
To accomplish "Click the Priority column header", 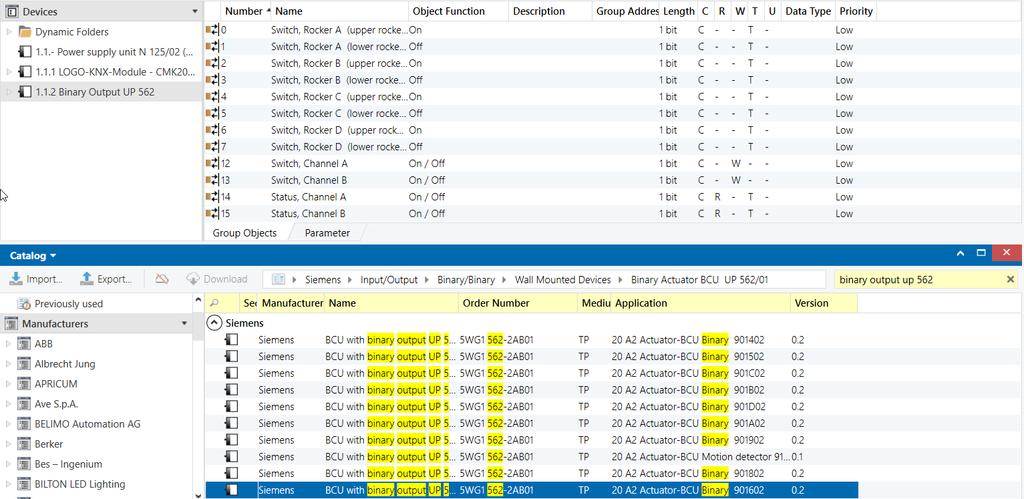I will click(x=856, y=11).
